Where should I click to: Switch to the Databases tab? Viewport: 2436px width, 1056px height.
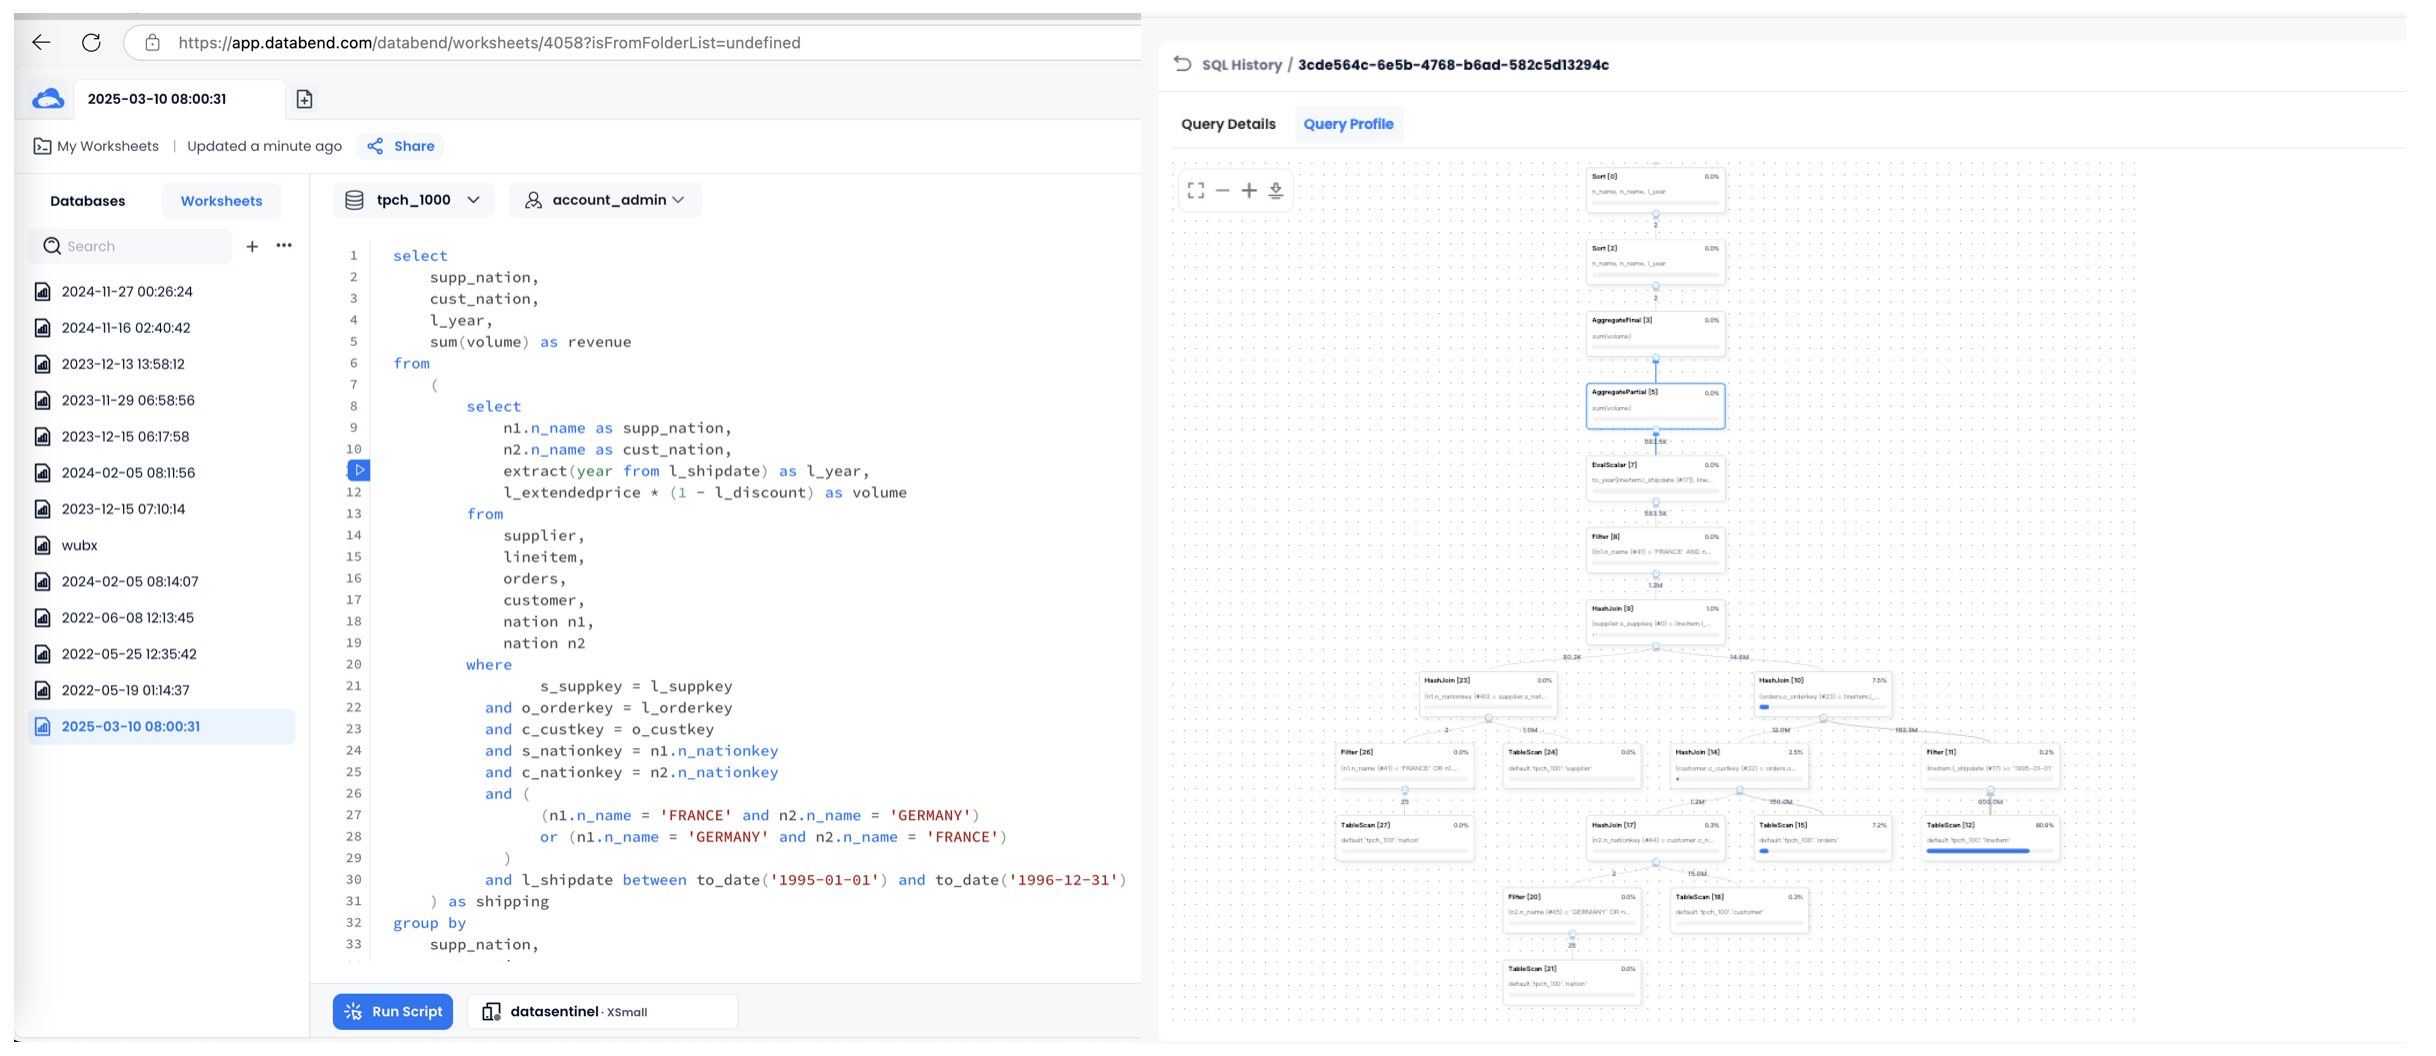[x=88, y=201]
